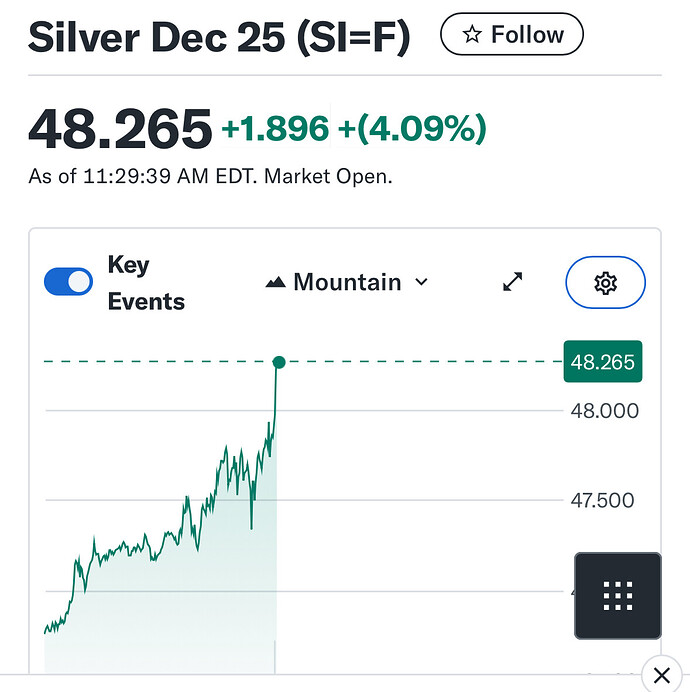Click the Key Events label text
The image size is (690, 692).
145,283
